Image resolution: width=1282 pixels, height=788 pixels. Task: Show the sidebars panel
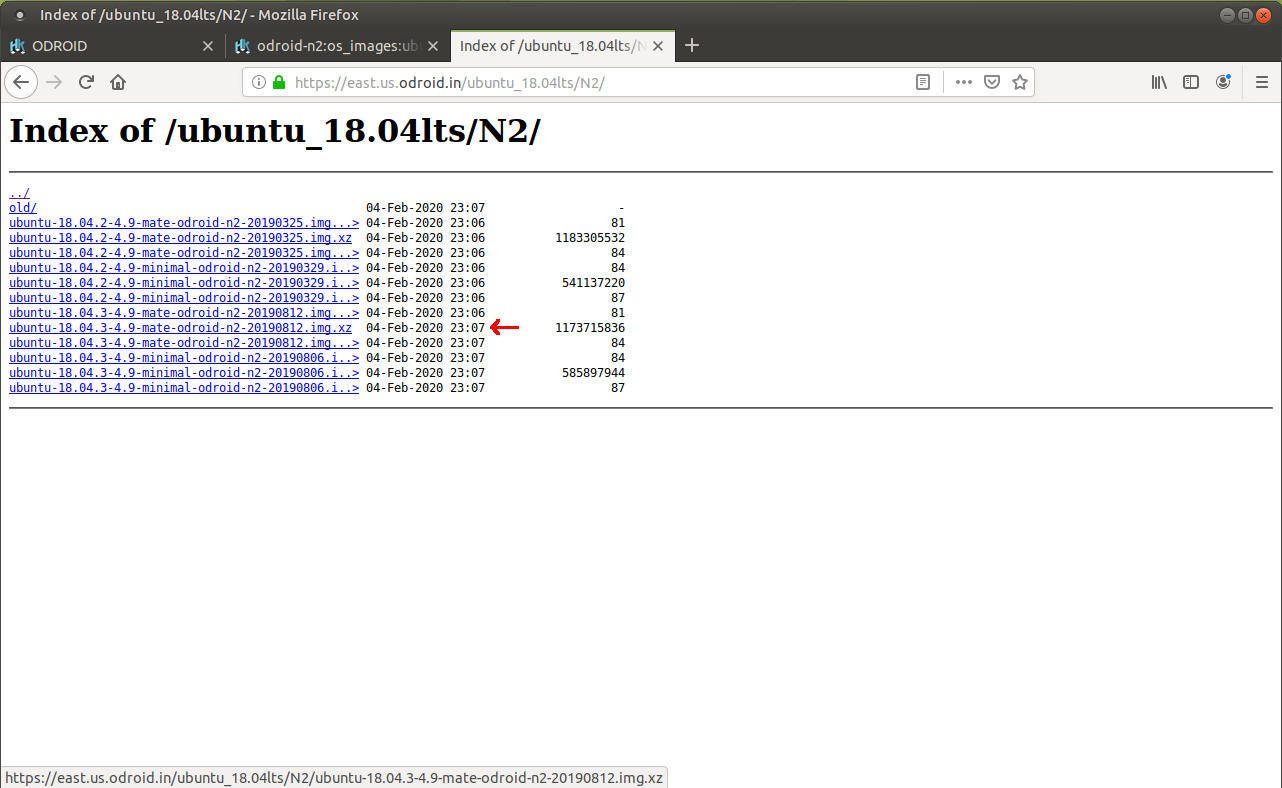point(1190,82)
